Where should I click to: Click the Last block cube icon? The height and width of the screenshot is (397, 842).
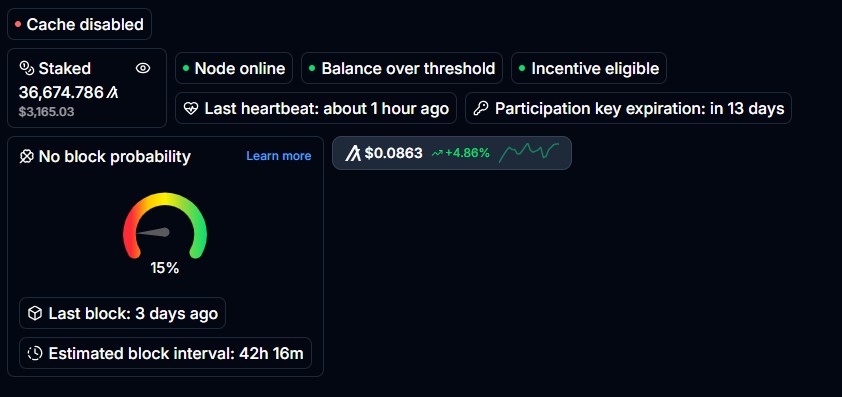pos(35,313)
